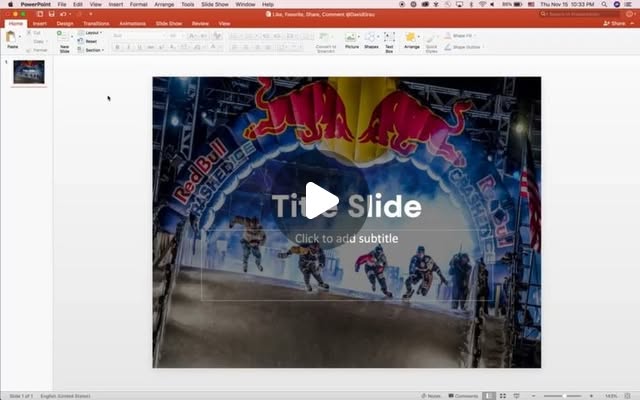
Task: Switch to slide sorter grid view
Action: coord(503,396)
